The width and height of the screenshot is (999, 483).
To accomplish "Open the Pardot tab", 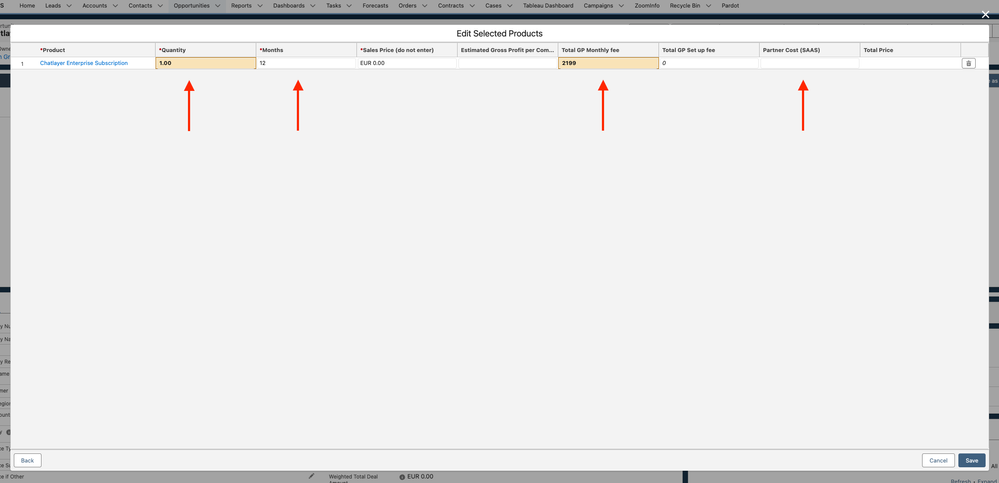I will [730, 6].
